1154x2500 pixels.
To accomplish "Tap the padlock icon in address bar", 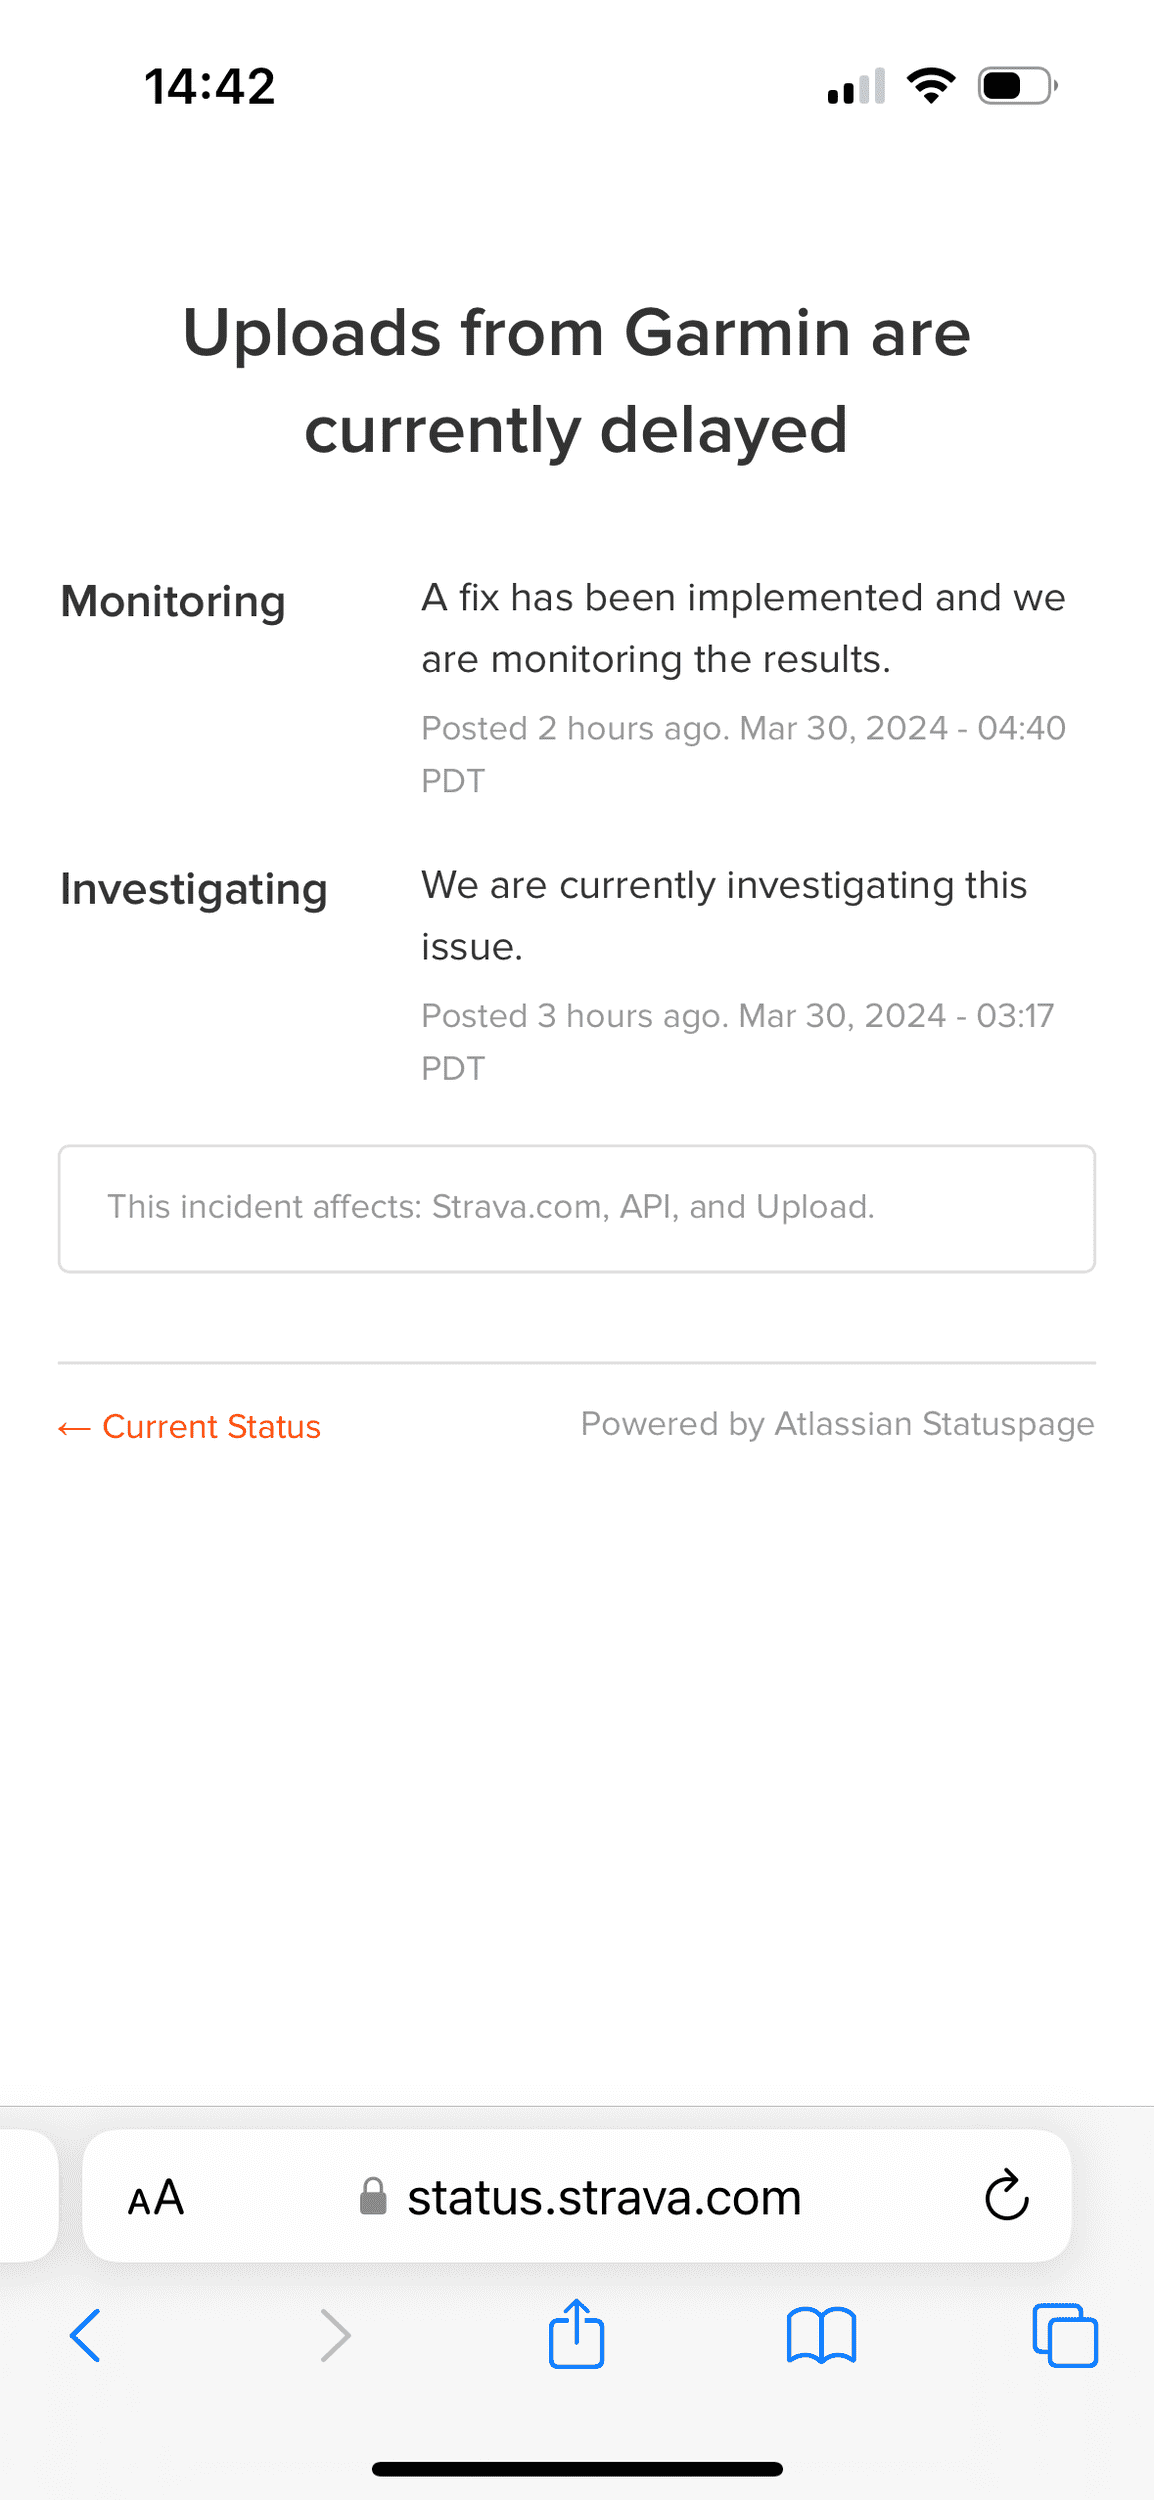I will pyautogui.click(x=373, y=2197).
